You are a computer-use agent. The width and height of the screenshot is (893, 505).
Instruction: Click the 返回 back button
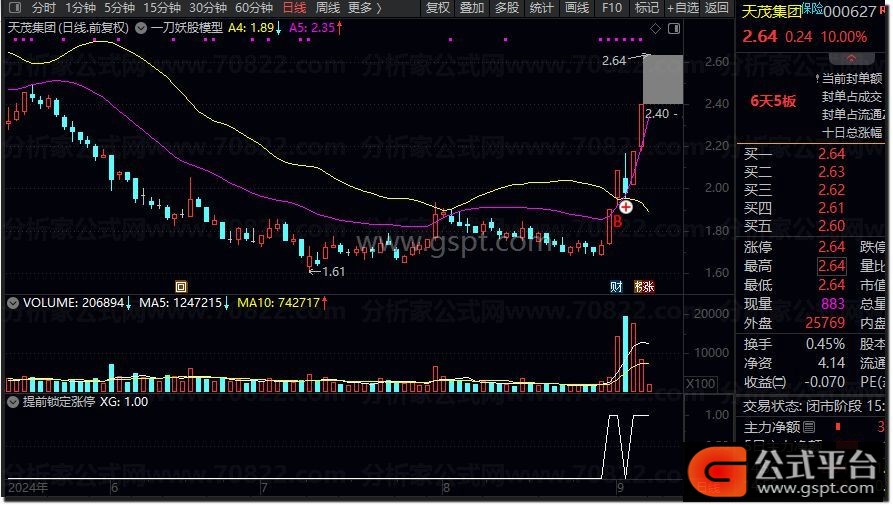(716, 8)
